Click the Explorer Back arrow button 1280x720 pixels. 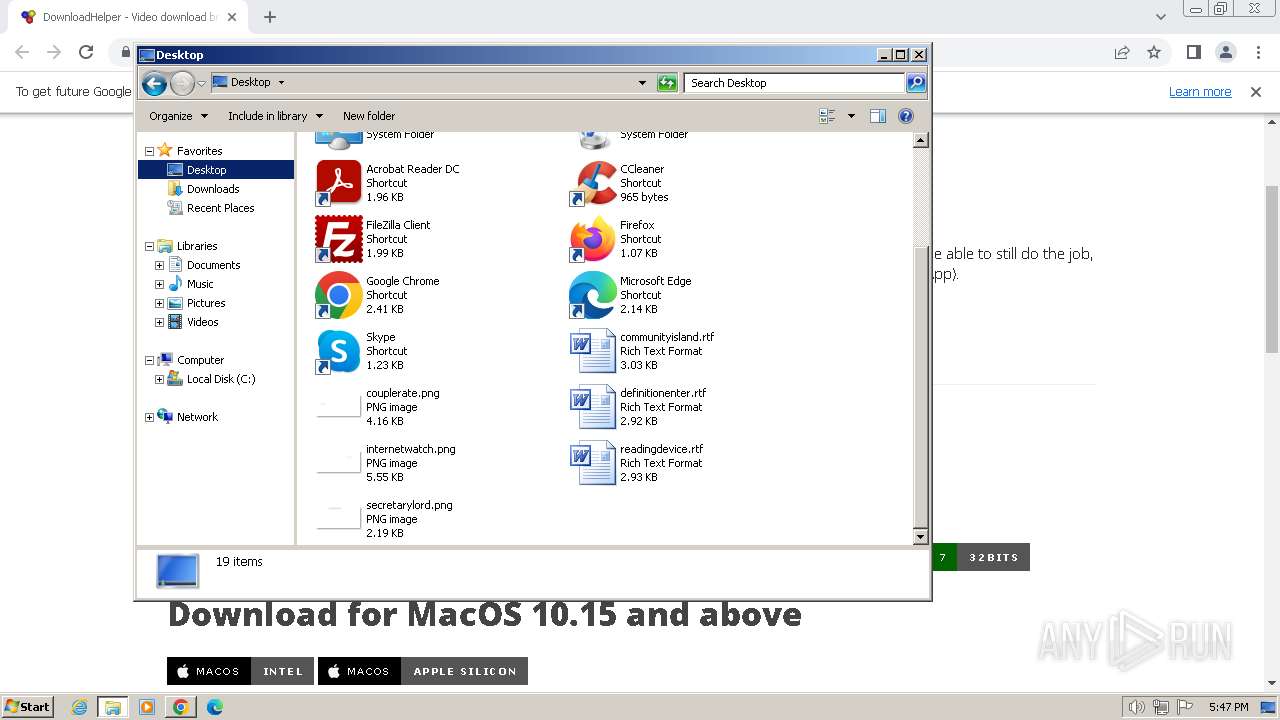tap(154, 83)
